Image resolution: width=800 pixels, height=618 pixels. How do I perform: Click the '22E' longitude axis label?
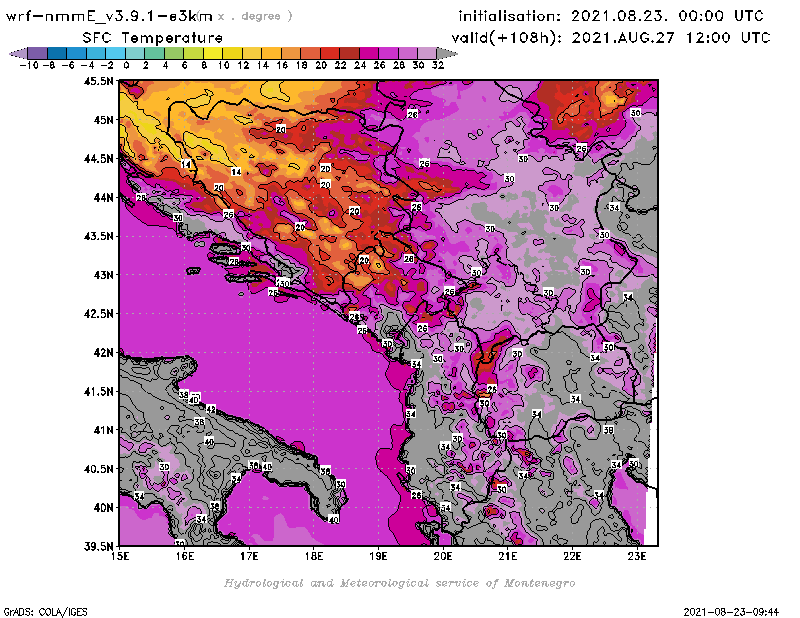tap(572, 556)
